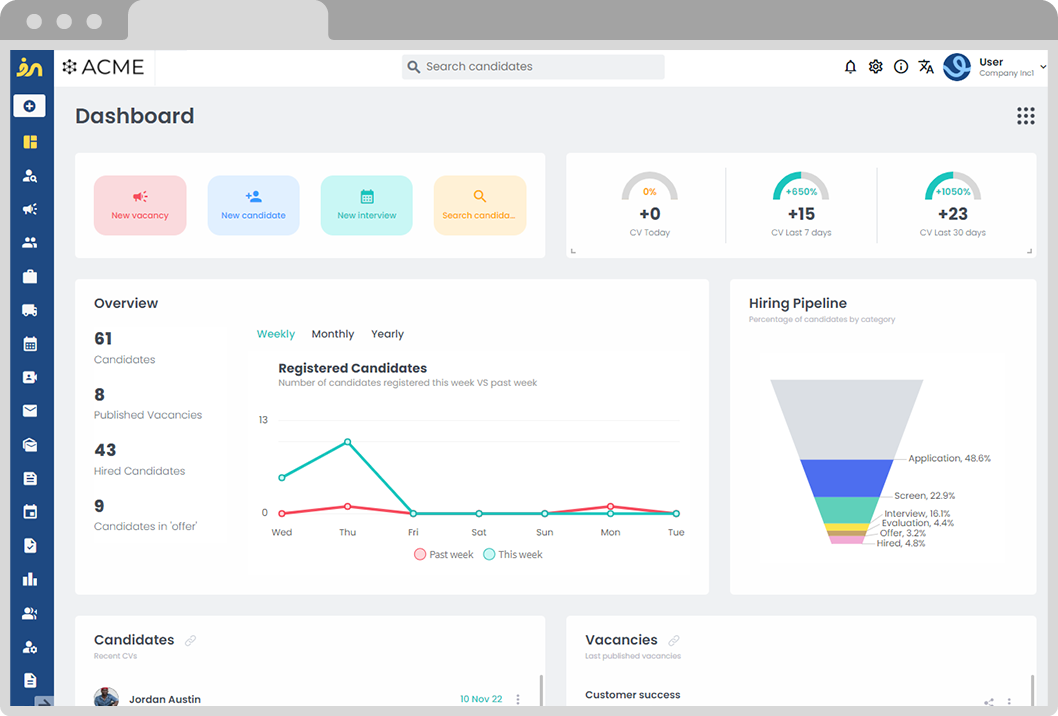Open the settings gear icon
1058x716 pixels.
(875, 66)
